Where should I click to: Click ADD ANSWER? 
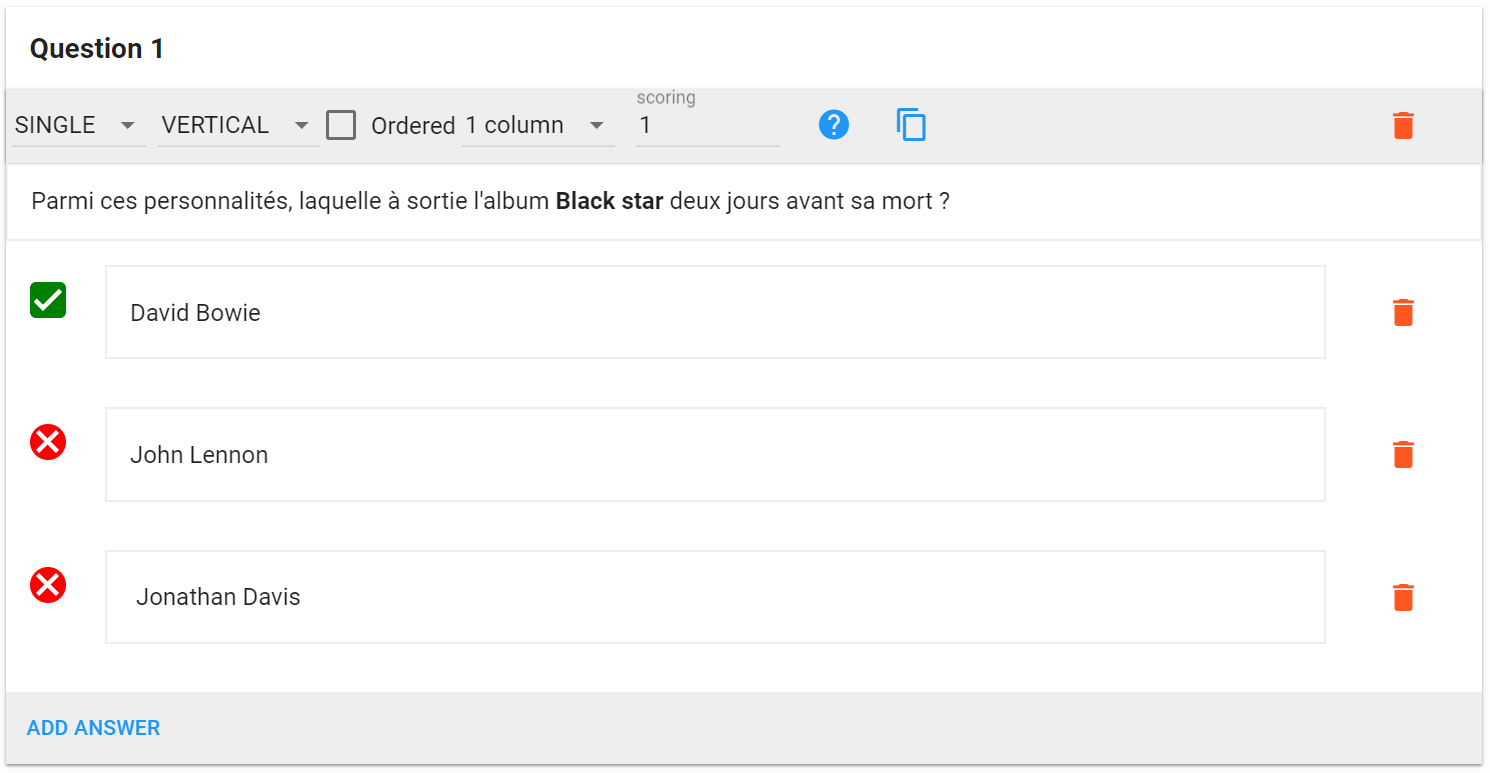pos(93,728)
